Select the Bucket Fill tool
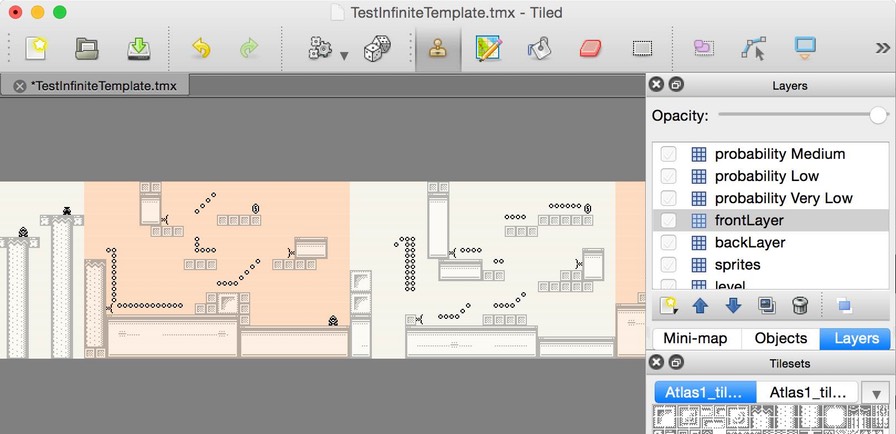Screen dimensions: 896x434 click(539, 49)
